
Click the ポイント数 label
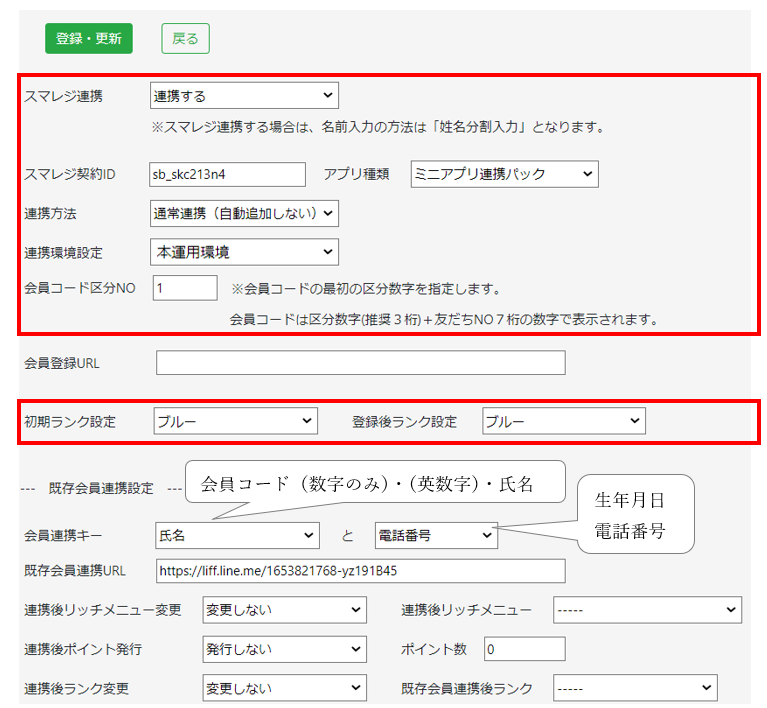click(433, 649)
